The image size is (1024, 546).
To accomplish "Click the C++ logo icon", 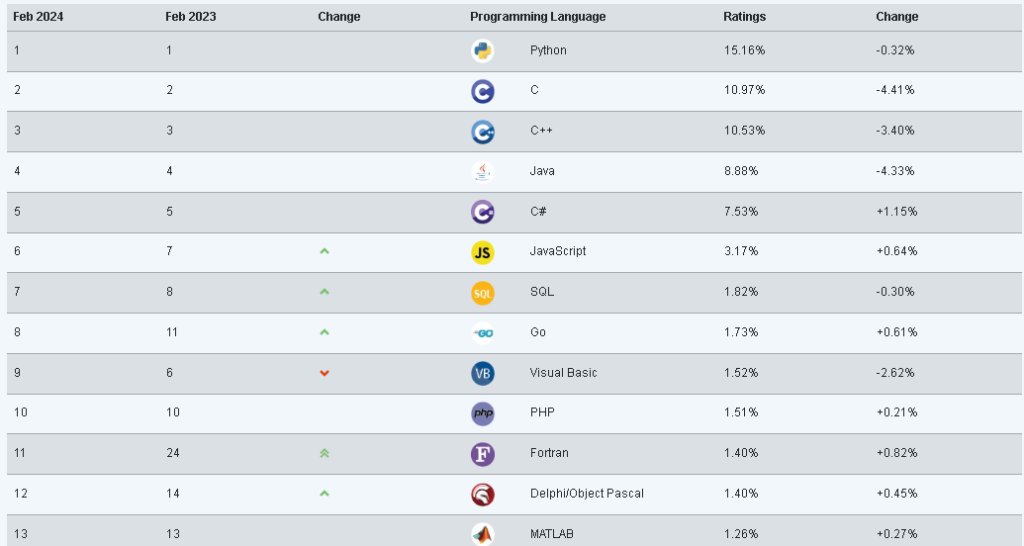I will pyautogui.click(x=482, y=131).
